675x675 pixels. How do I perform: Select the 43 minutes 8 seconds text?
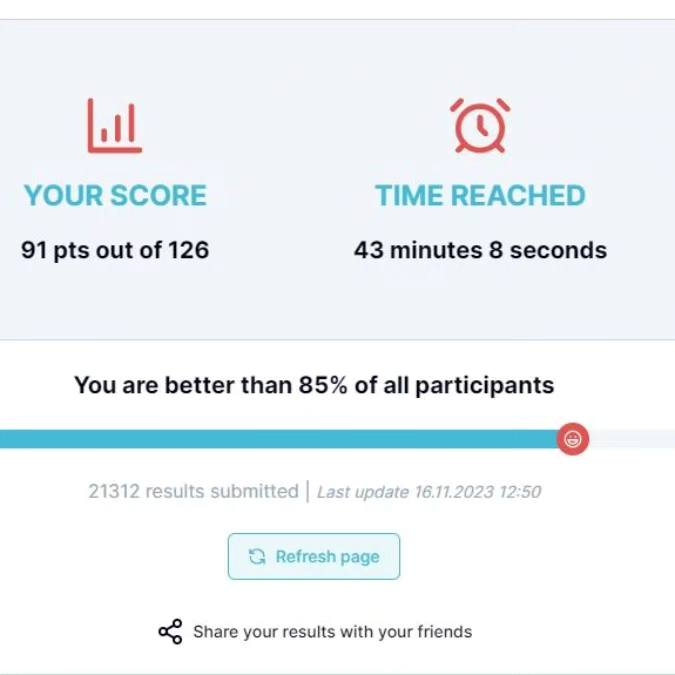coord(480,250)
